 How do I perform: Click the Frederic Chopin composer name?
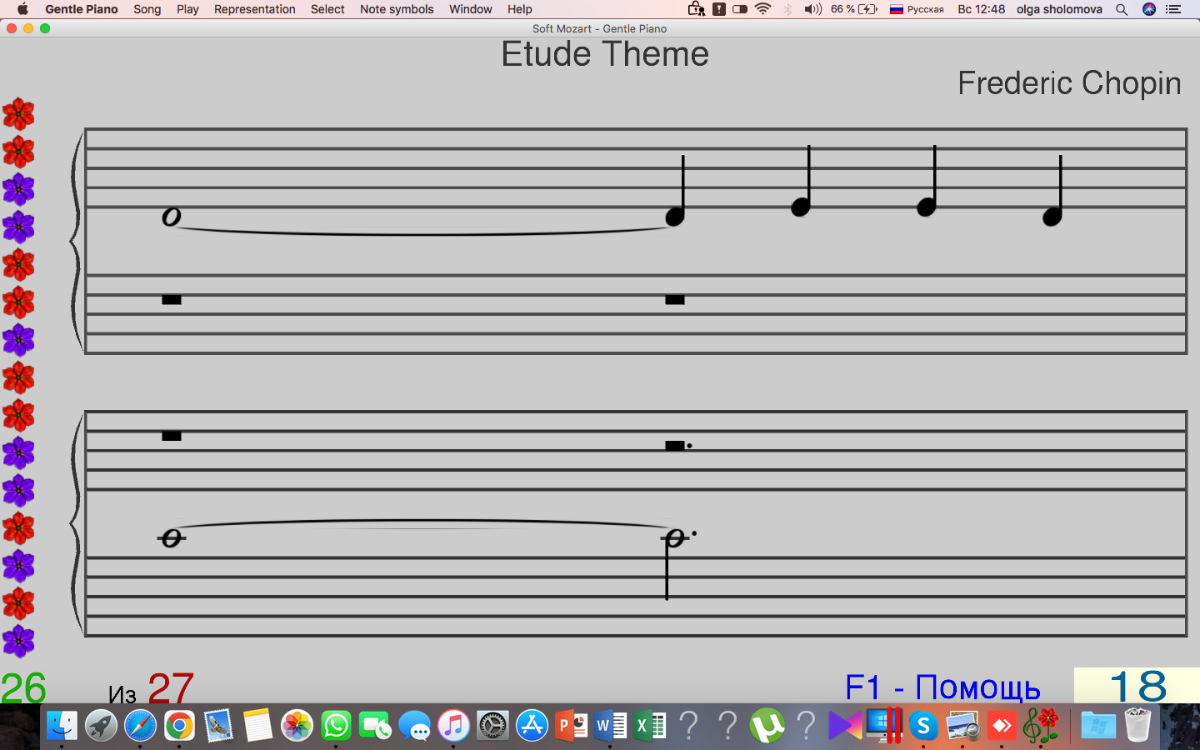click(1069, 83)
